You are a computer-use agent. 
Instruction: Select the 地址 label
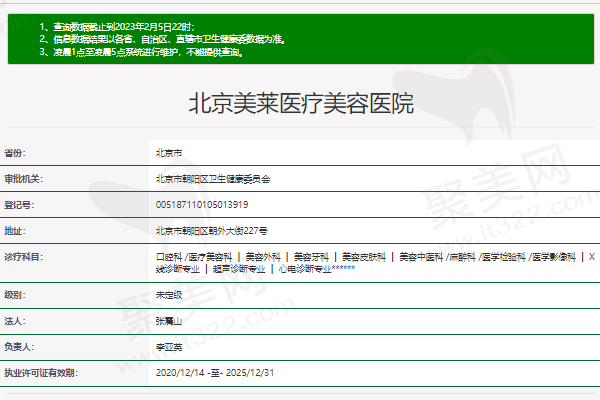pyautogui.click(x=15, y=231)
